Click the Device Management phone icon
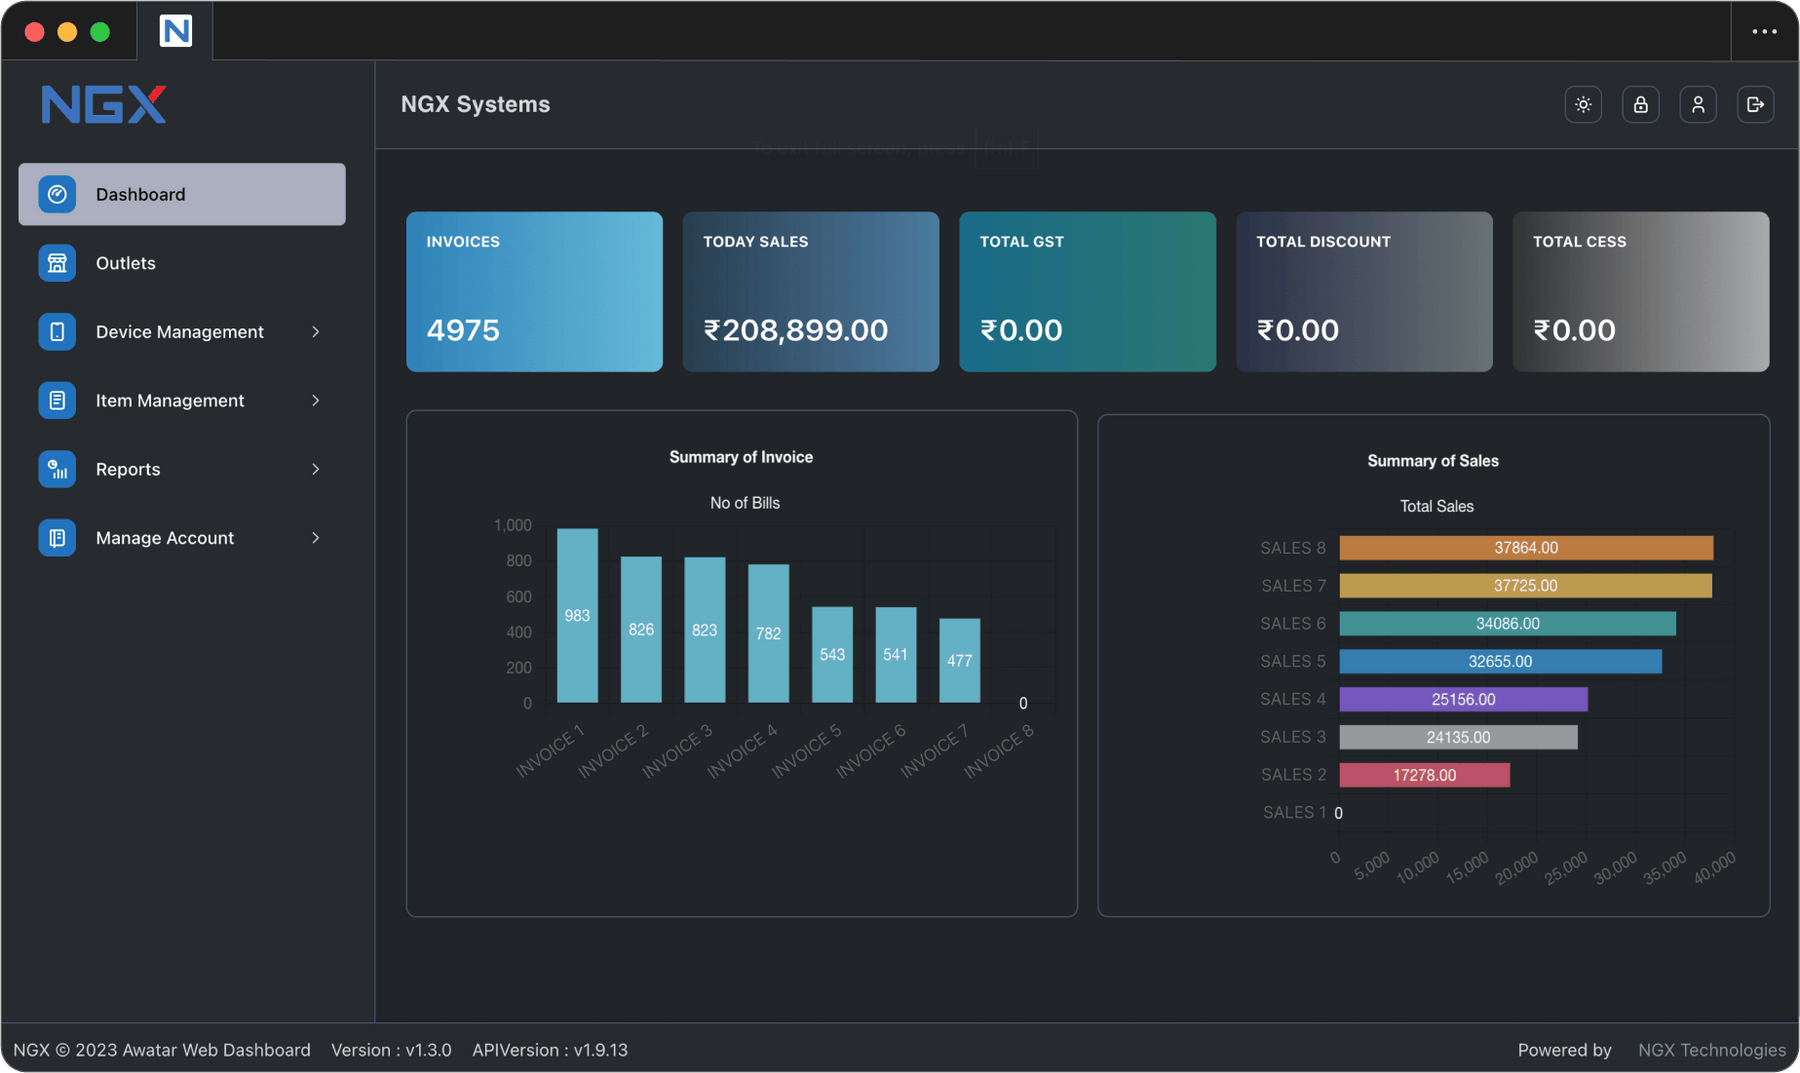This screenshot has width=1800, height=1073. coord(57,332)
